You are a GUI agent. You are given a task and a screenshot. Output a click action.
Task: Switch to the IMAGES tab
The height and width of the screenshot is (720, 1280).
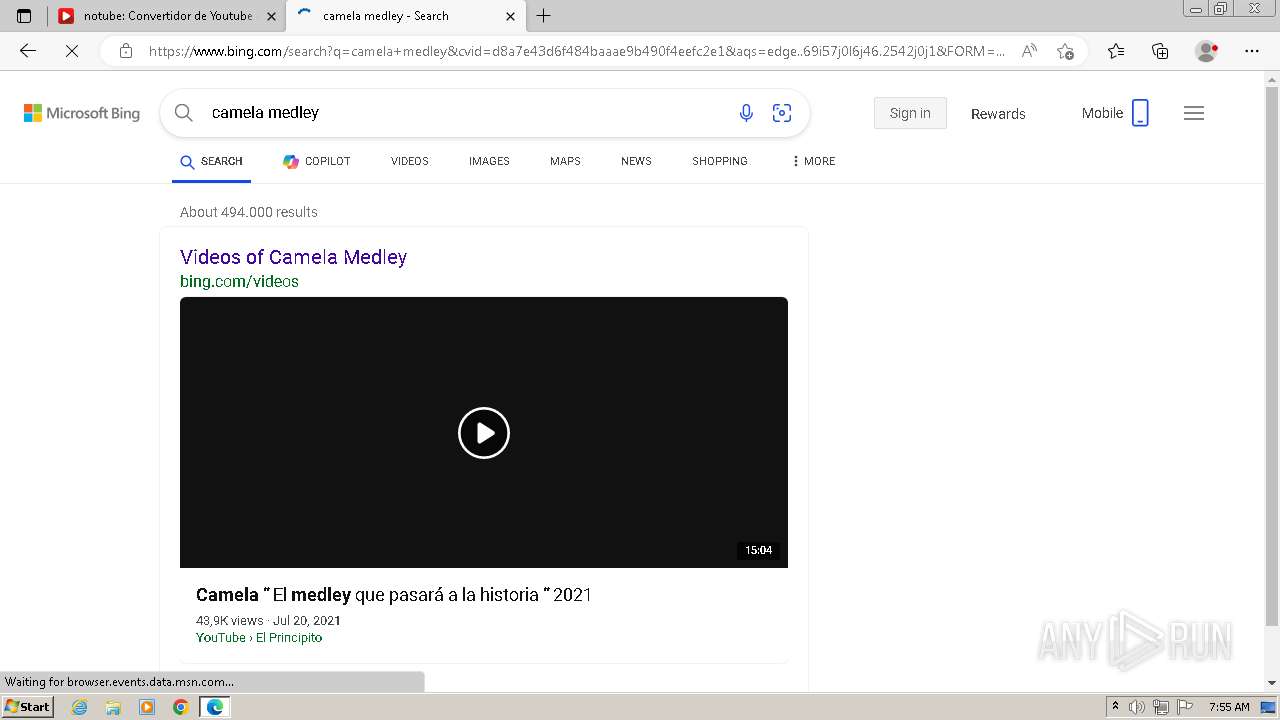tap(489, 161)
